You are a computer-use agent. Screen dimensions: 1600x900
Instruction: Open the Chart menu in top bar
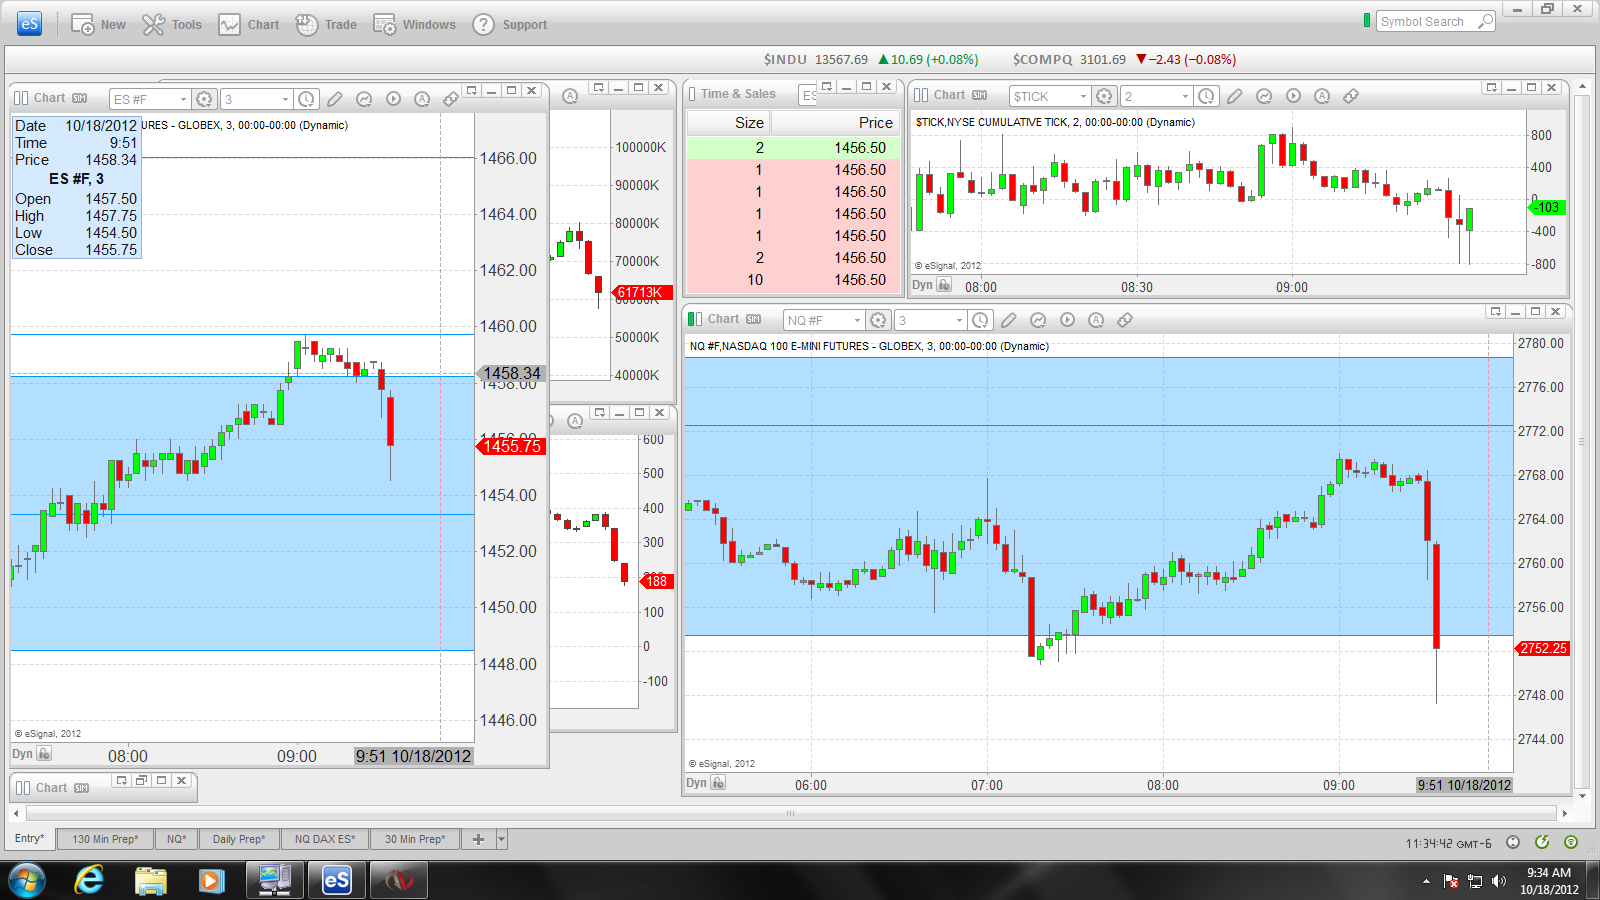[249, 24]
